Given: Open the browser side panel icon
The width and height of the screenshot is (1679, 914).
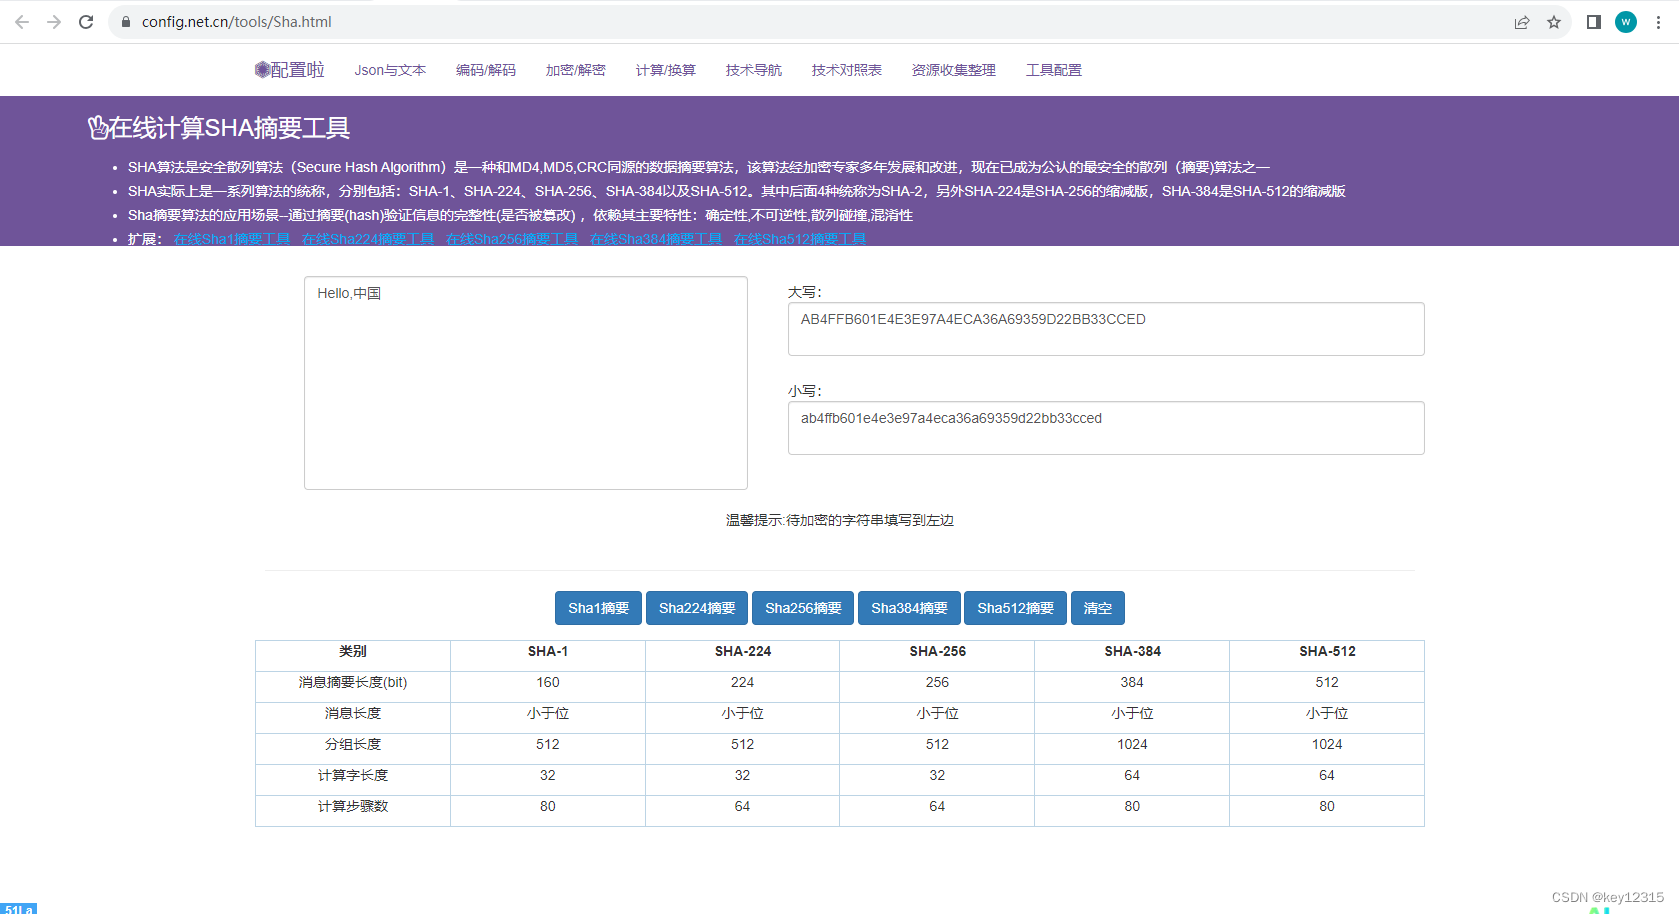Looking at the screenshot, I should tap(1594, 22).
